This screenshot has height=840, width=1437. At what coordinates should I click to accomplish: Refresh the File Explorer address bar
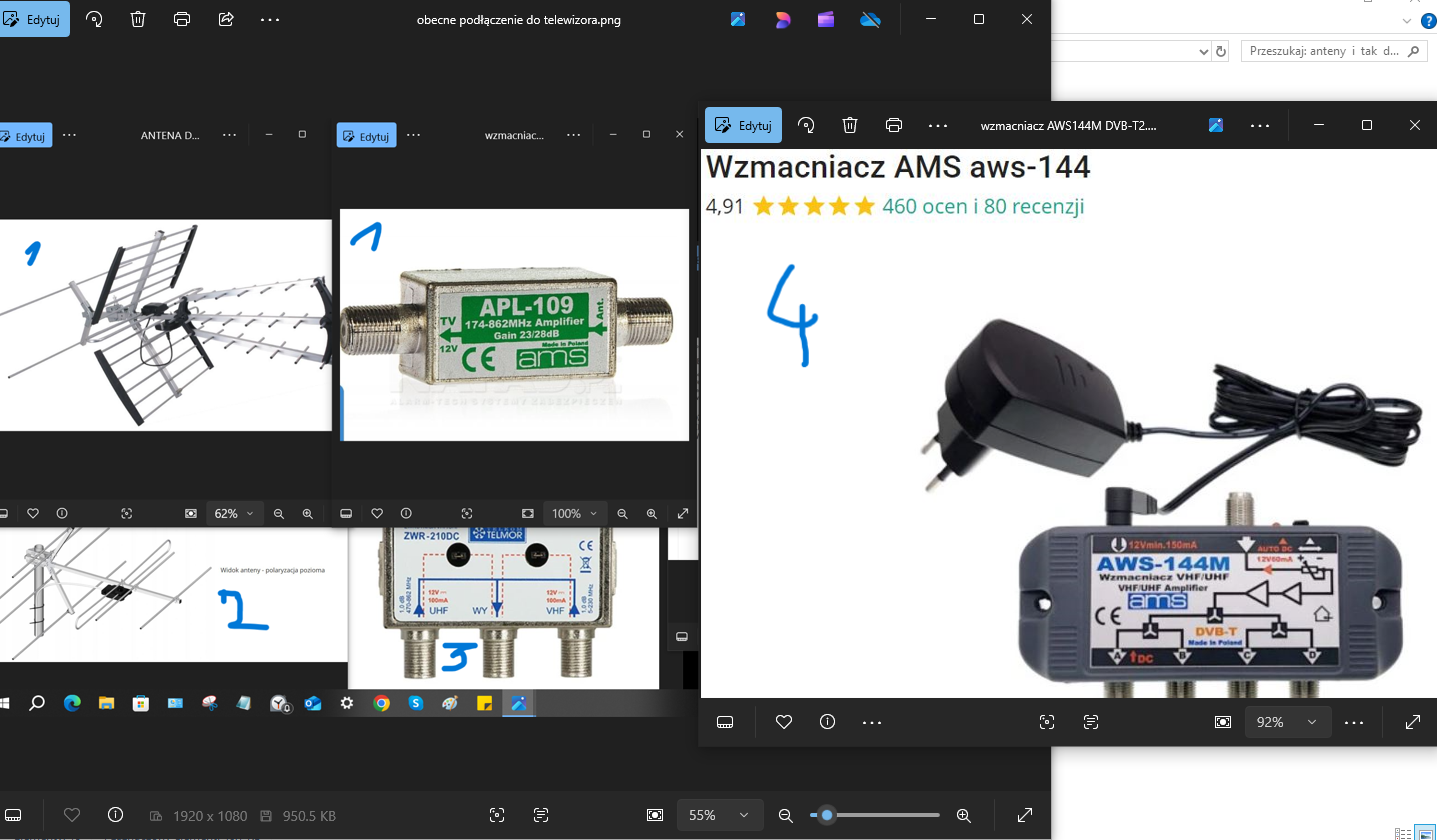1220,52
